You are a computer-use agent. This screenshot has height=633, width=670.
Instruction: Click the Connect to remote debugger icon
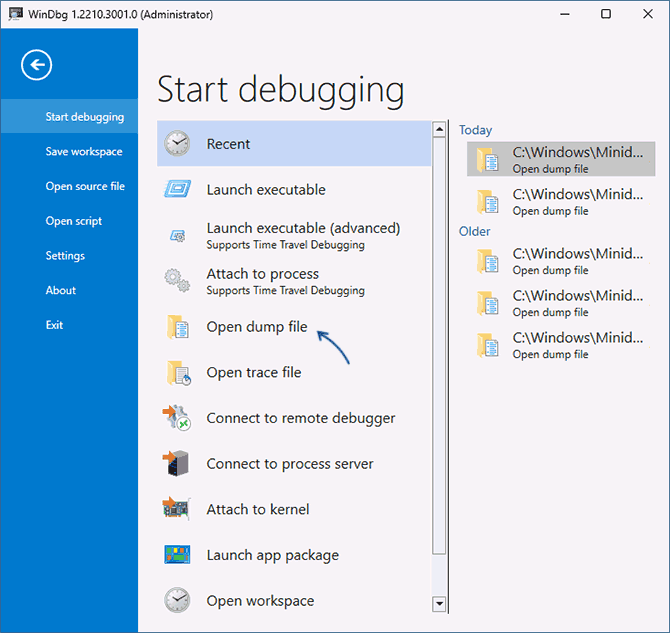(x=177, y=418)
